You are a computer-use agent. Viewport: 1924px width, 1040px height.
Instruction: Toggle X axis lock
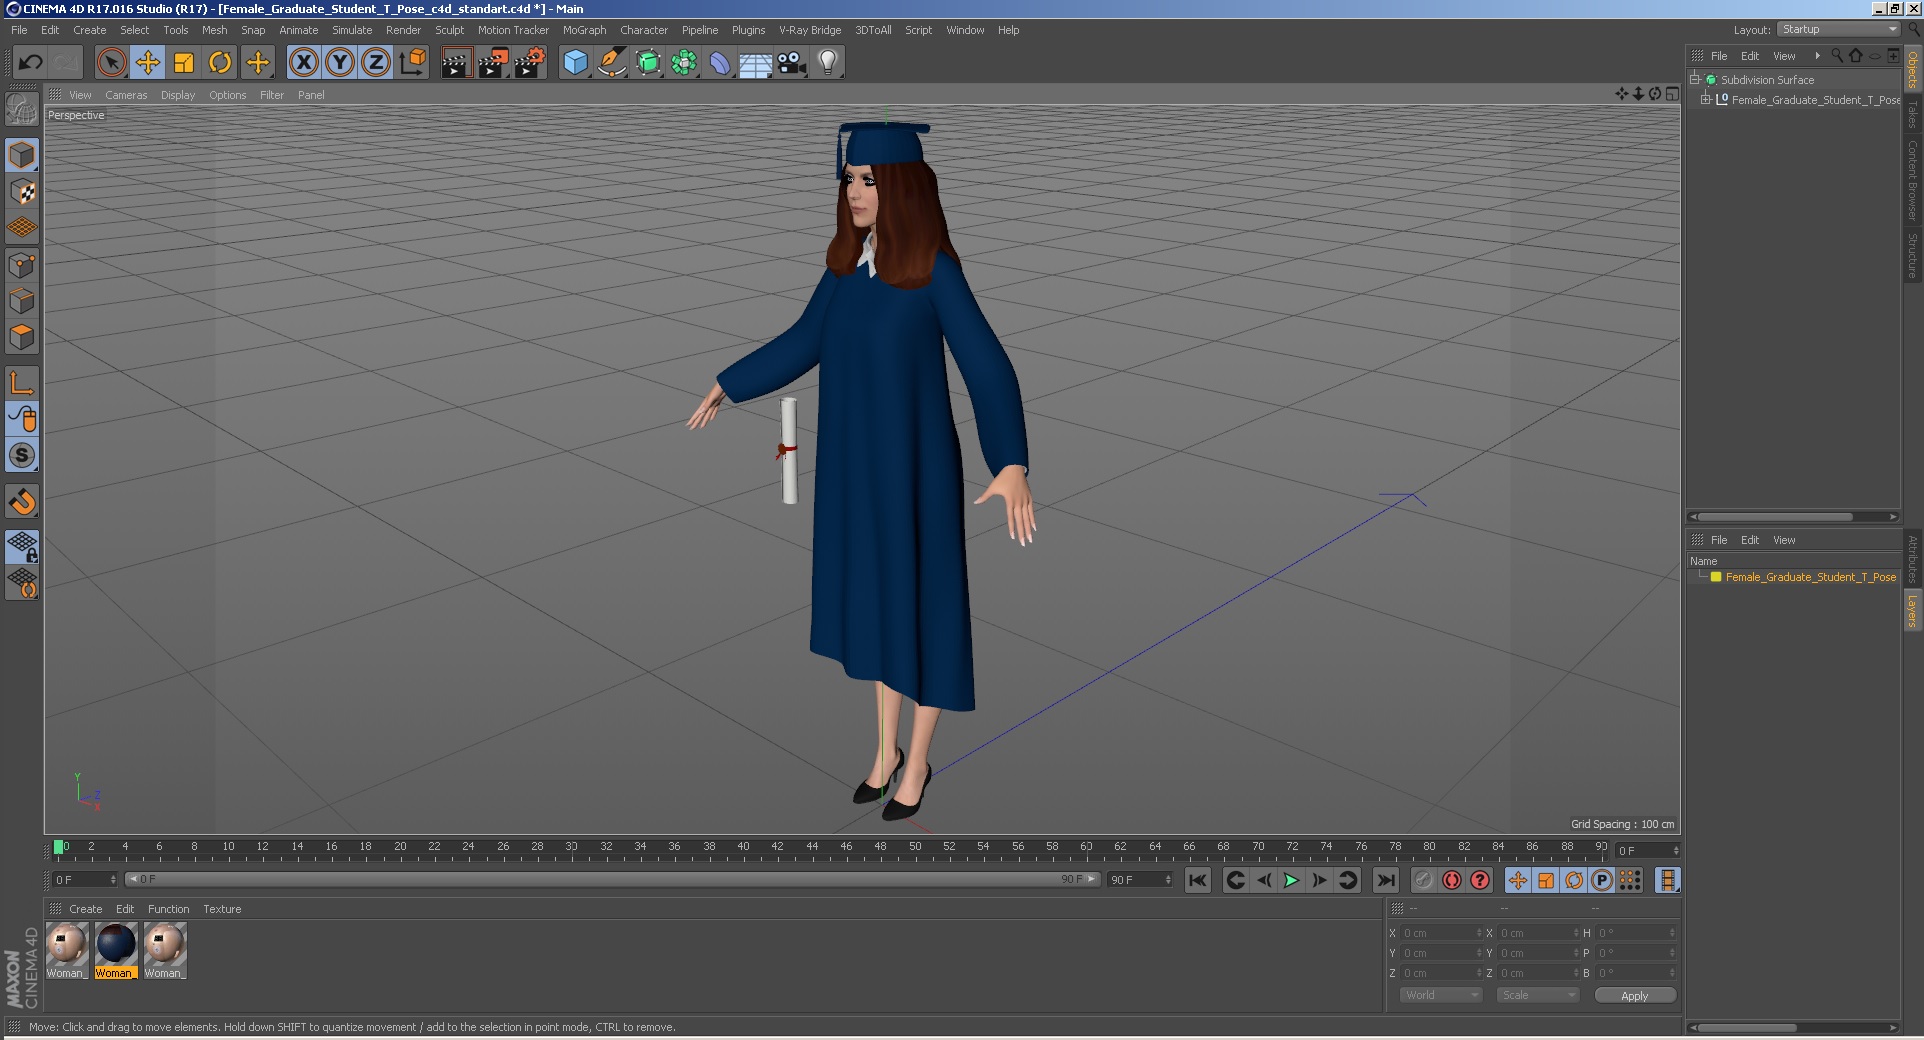click(304, 63)
